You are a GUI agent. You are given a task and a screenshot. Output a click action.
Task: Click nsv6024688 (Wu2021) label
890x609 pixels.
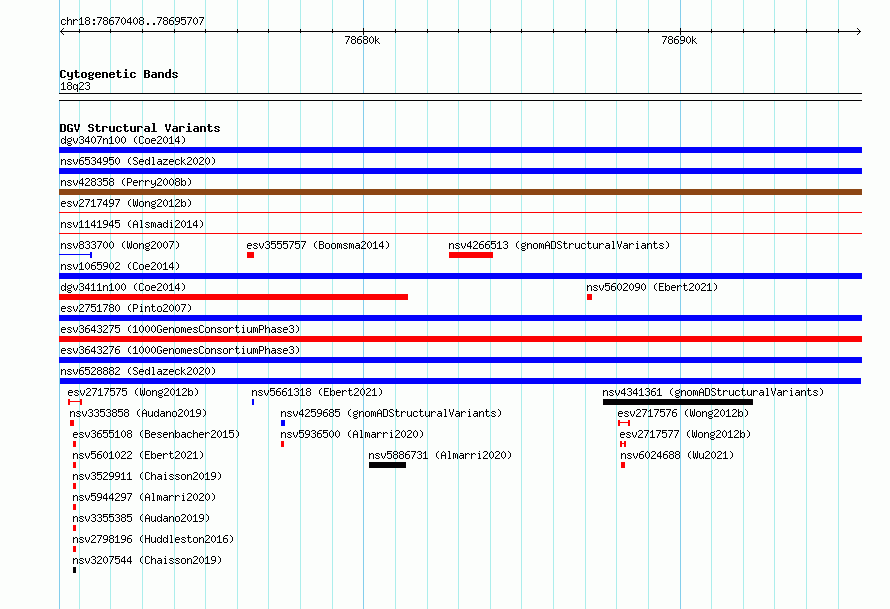(x=677, y=455)
